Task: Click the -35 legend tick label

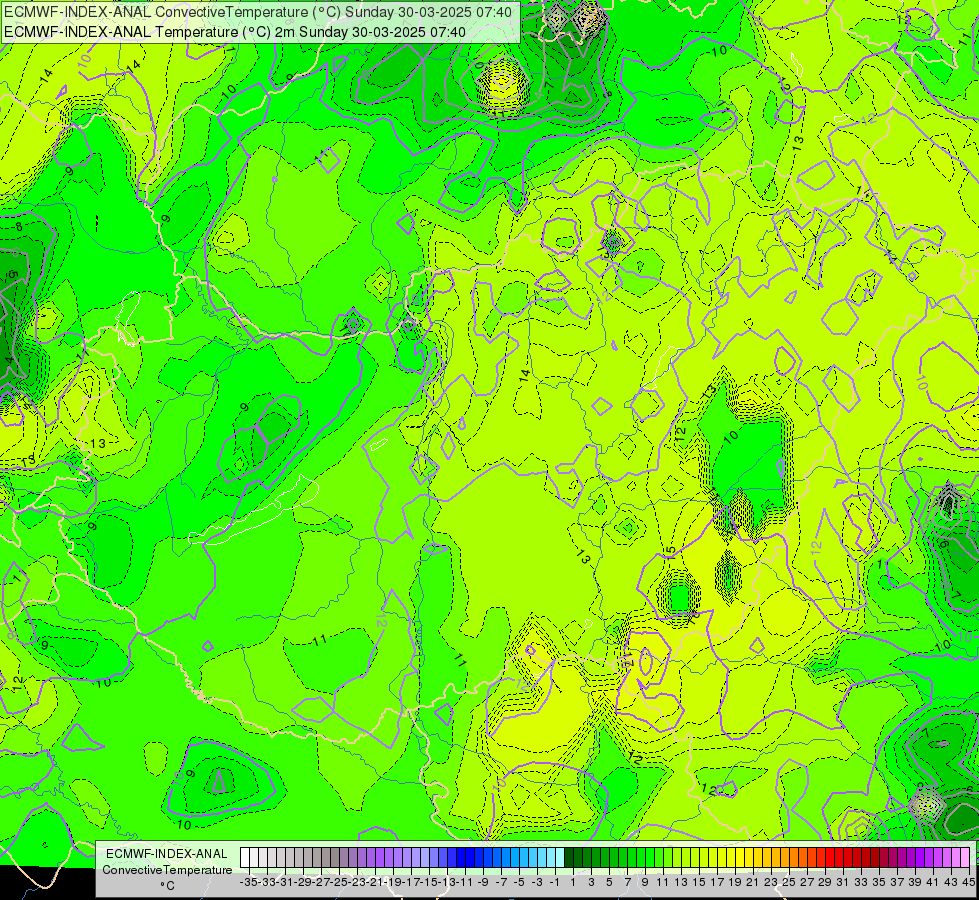Action: pyautogui.click(x=249, y=882)
